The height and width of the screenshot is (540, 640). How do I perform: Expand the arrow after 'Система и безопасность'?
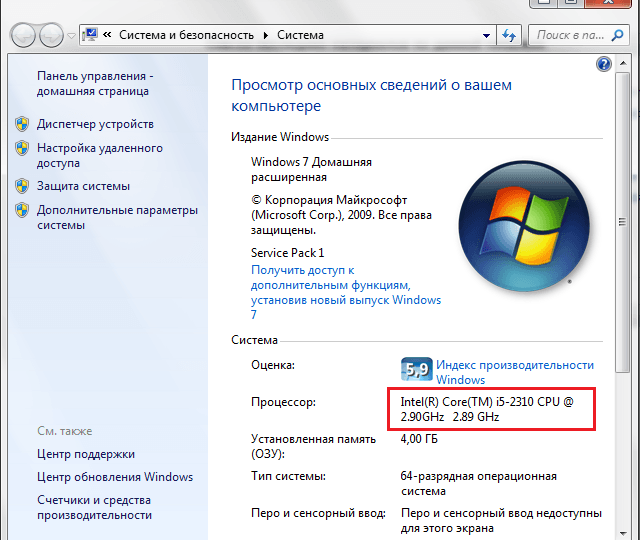[x=266, y=36]
